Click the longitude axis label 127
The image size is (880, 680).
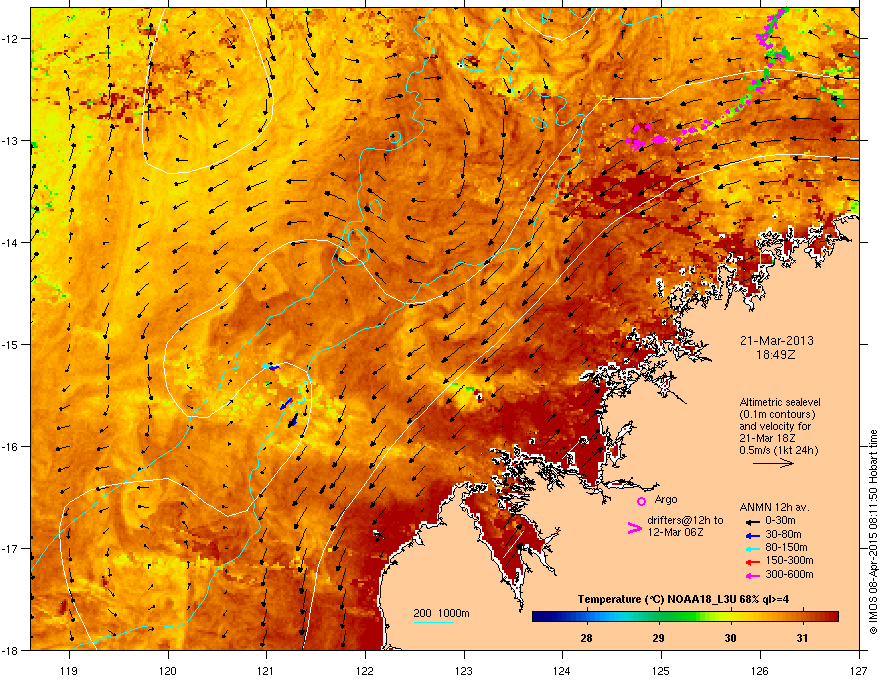pos(859,670)
